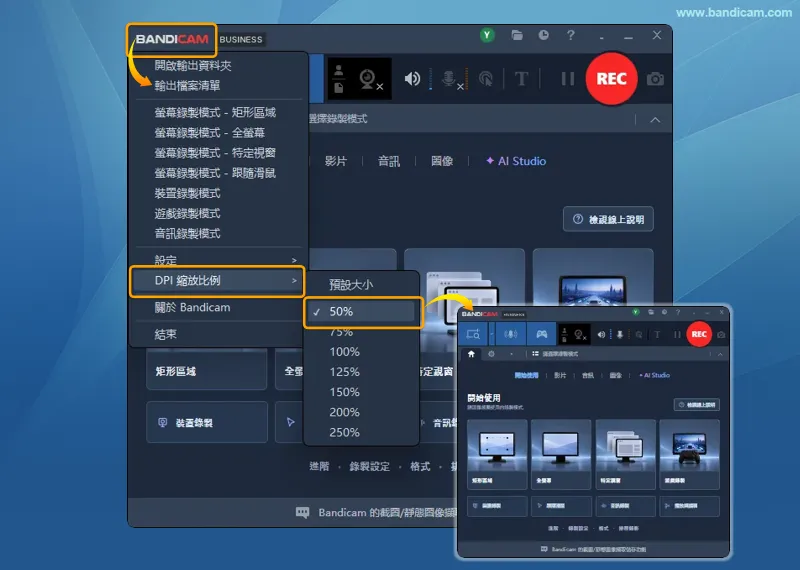Choose 螢幕錄製模式 - 特定視窗 from menu
The width and height of the screenshot is (800, 570).
coord(215,153)
